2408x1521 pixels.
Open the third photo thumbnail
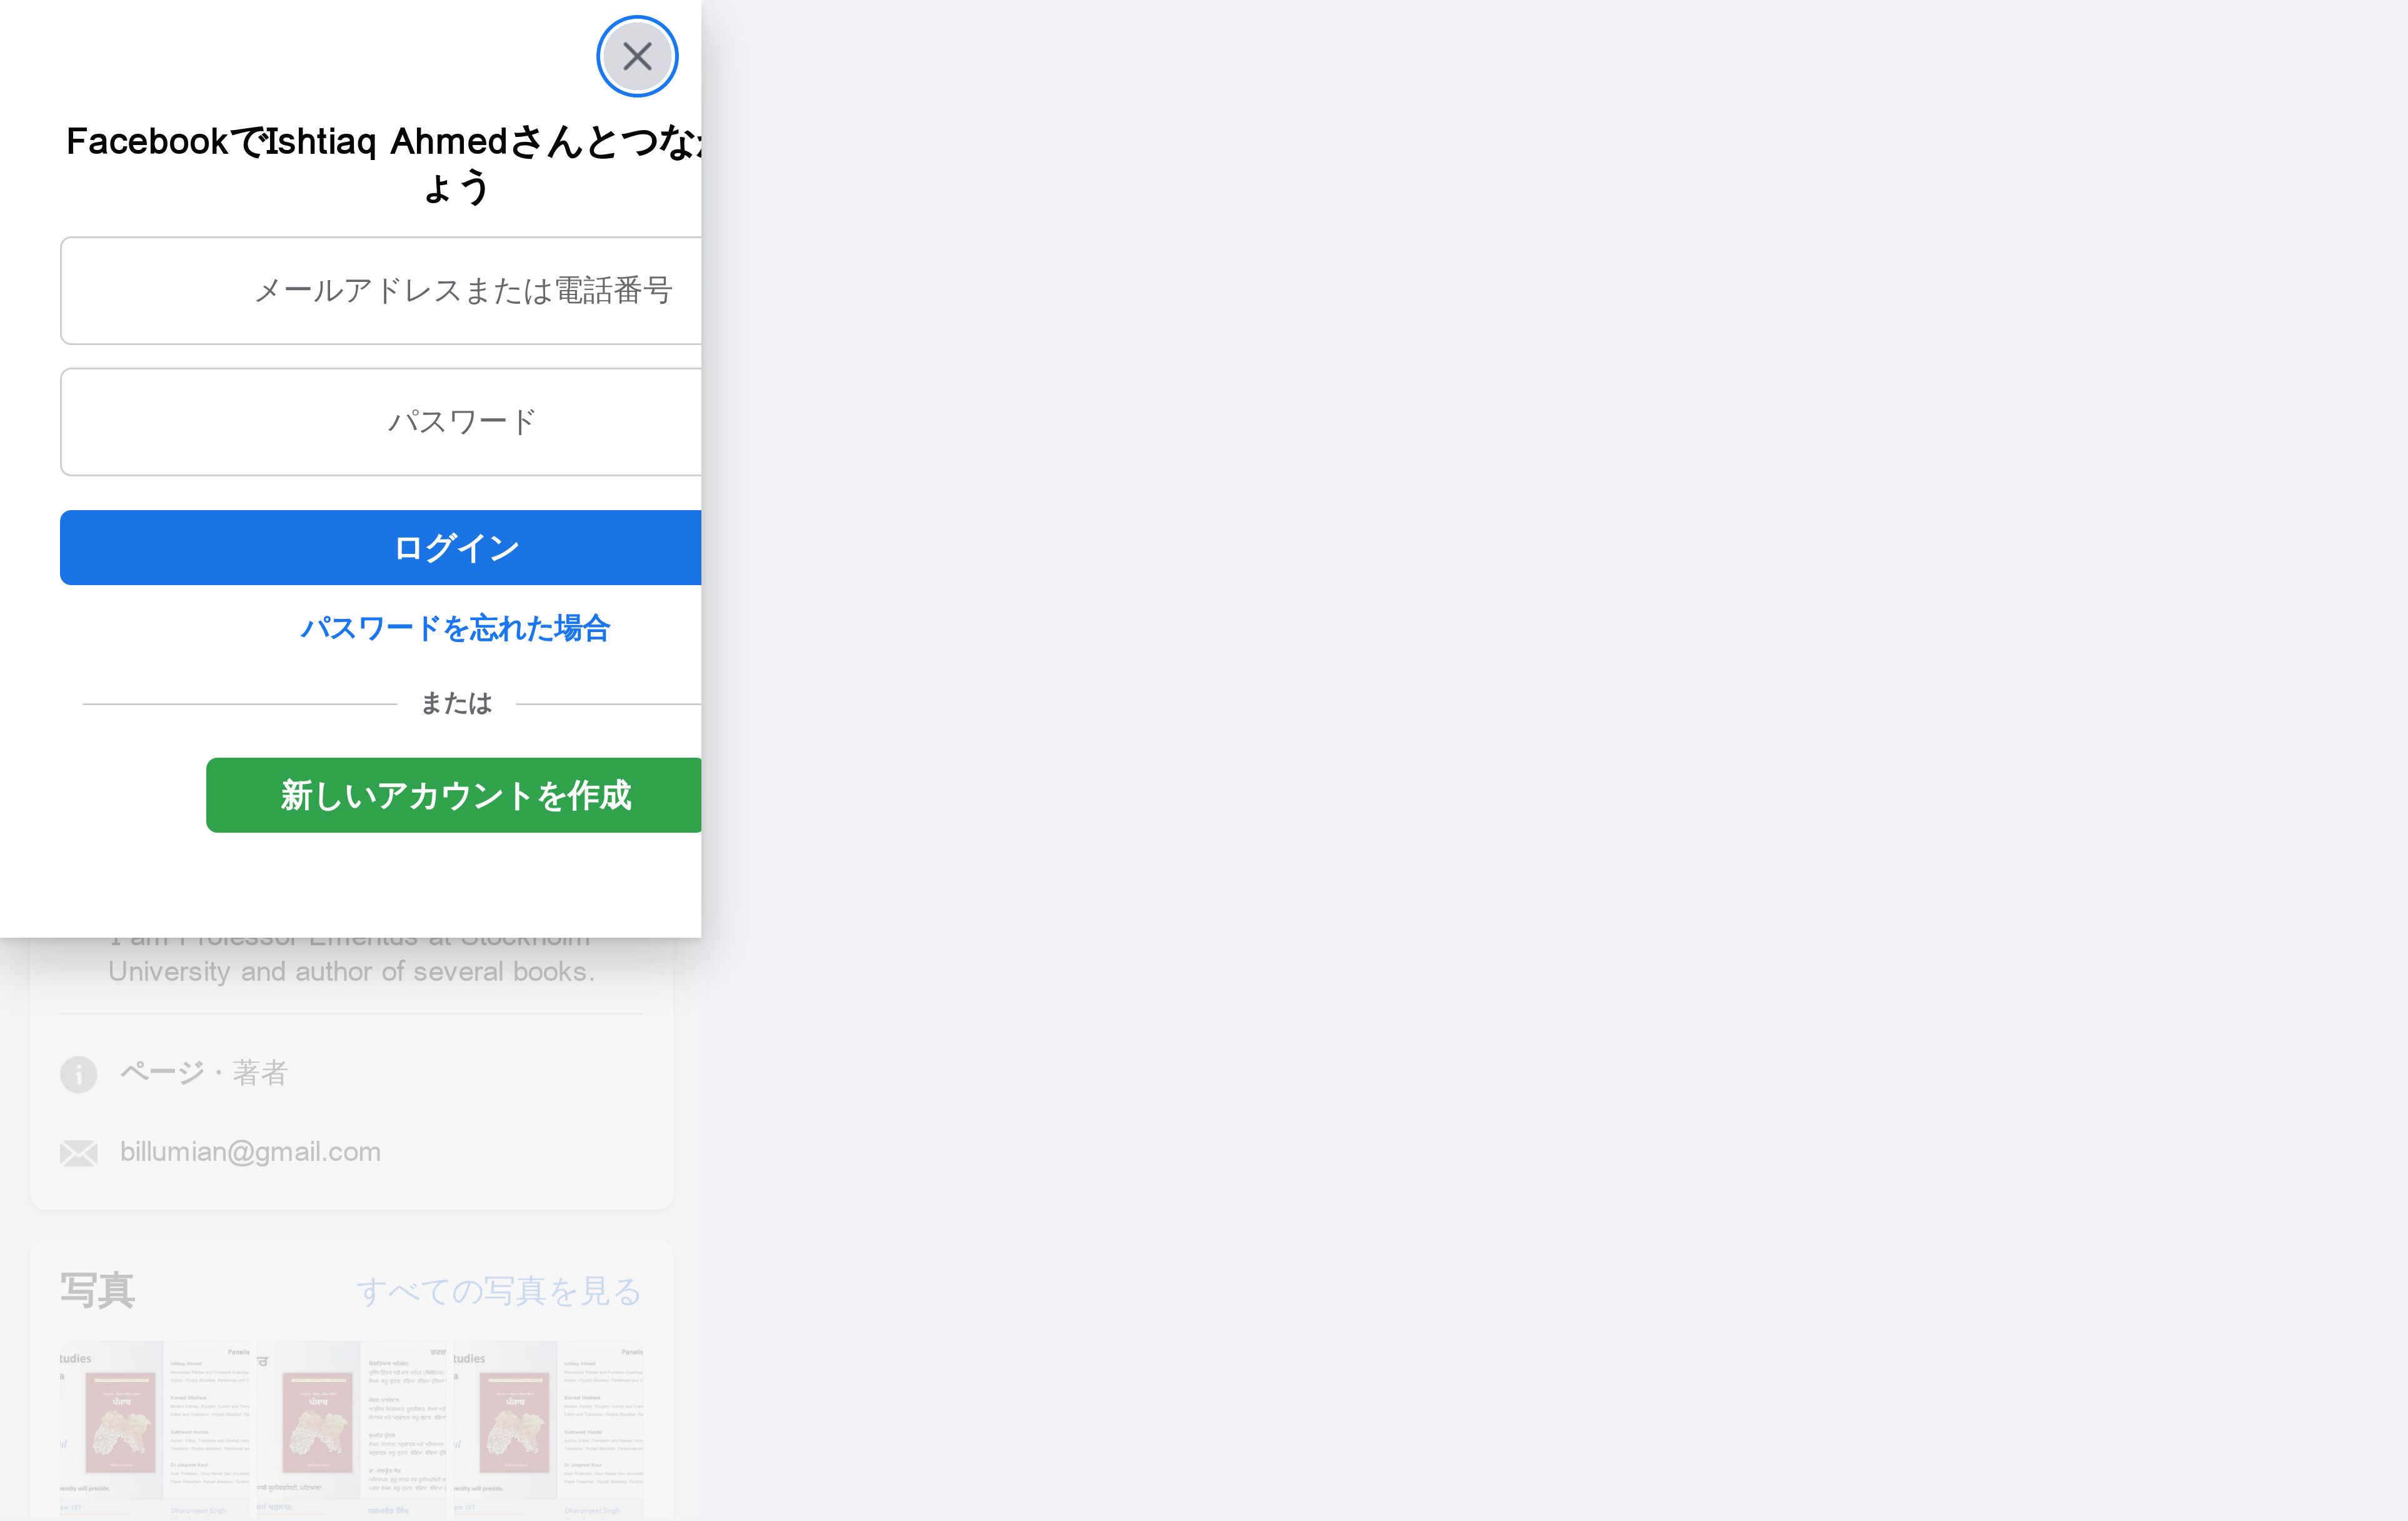pyautogui.click(x=548, y=1430)
